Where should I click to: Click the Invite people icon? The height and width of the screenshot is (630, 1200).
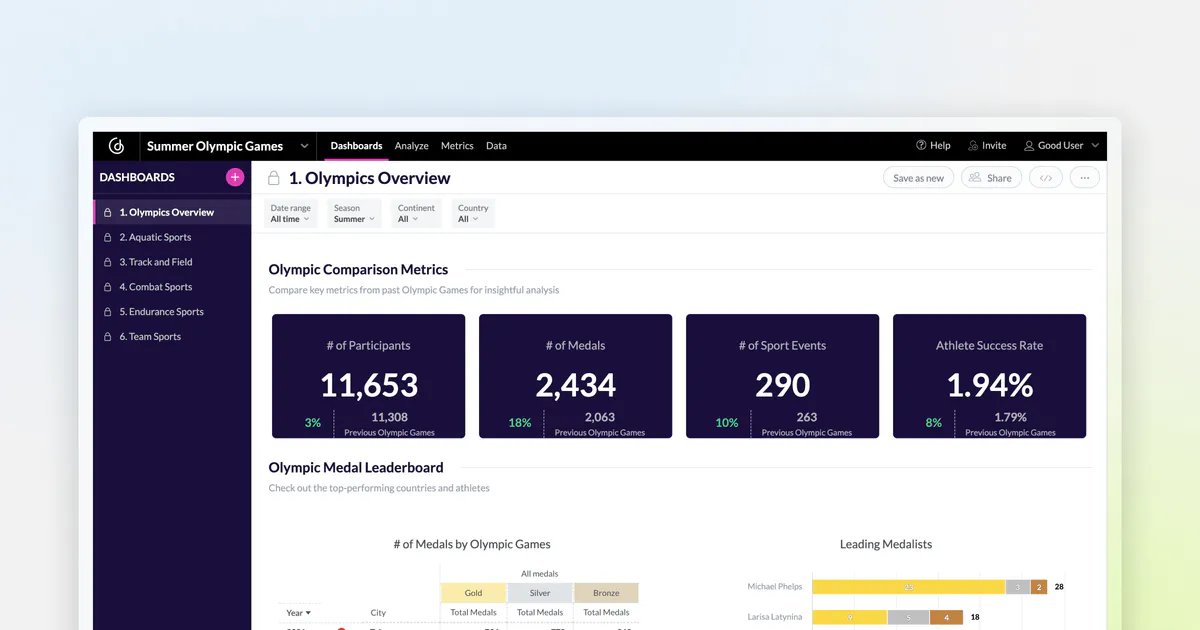(973, 146)
